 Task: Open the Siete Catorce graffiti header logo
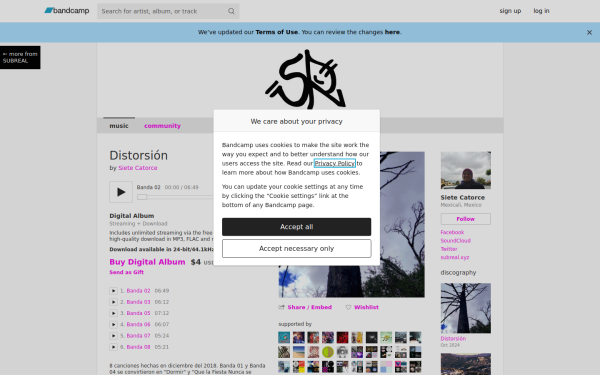(305, 79)
